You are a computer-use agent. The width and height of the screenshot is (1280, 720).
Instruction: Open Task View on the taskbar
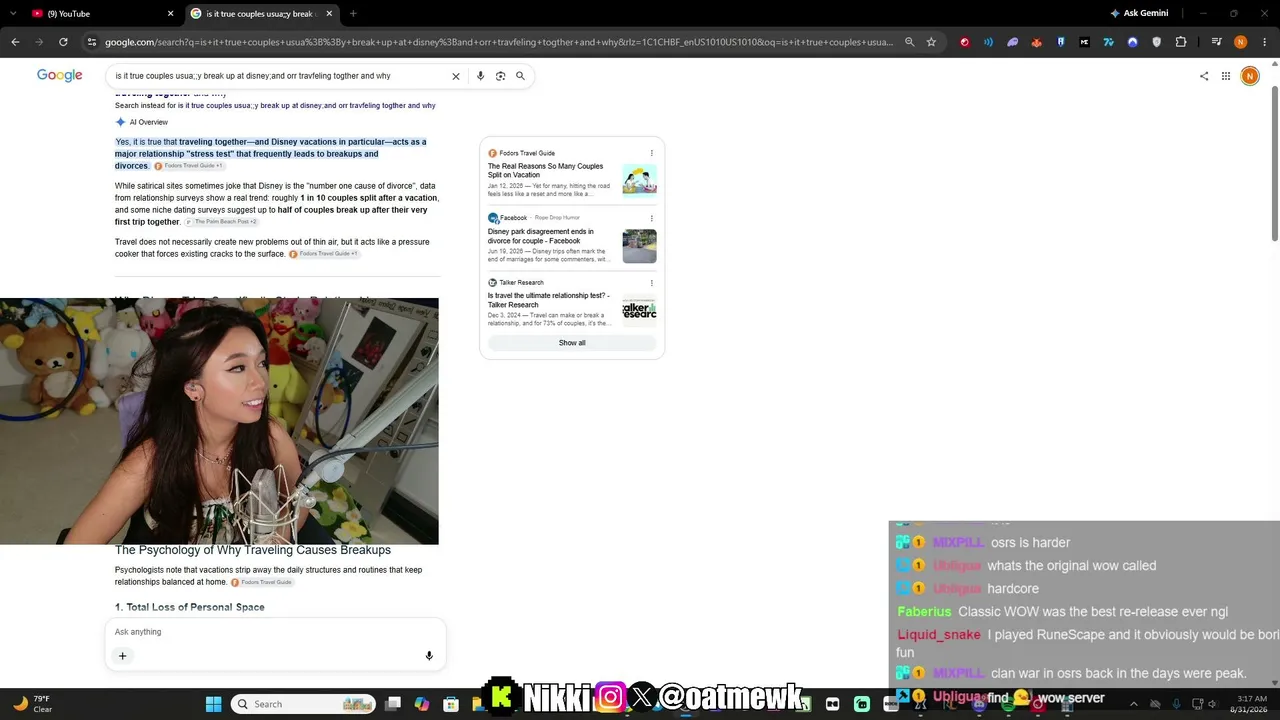click(x=394, y=704)
